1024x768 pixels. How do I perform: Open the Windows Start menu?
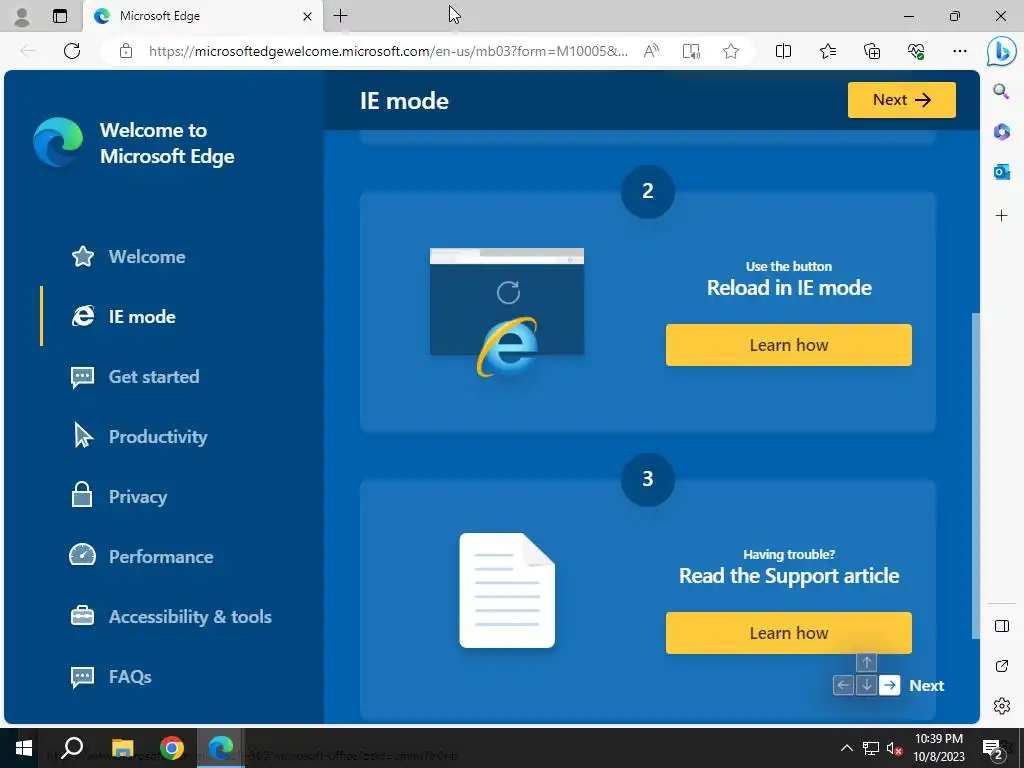24,748
